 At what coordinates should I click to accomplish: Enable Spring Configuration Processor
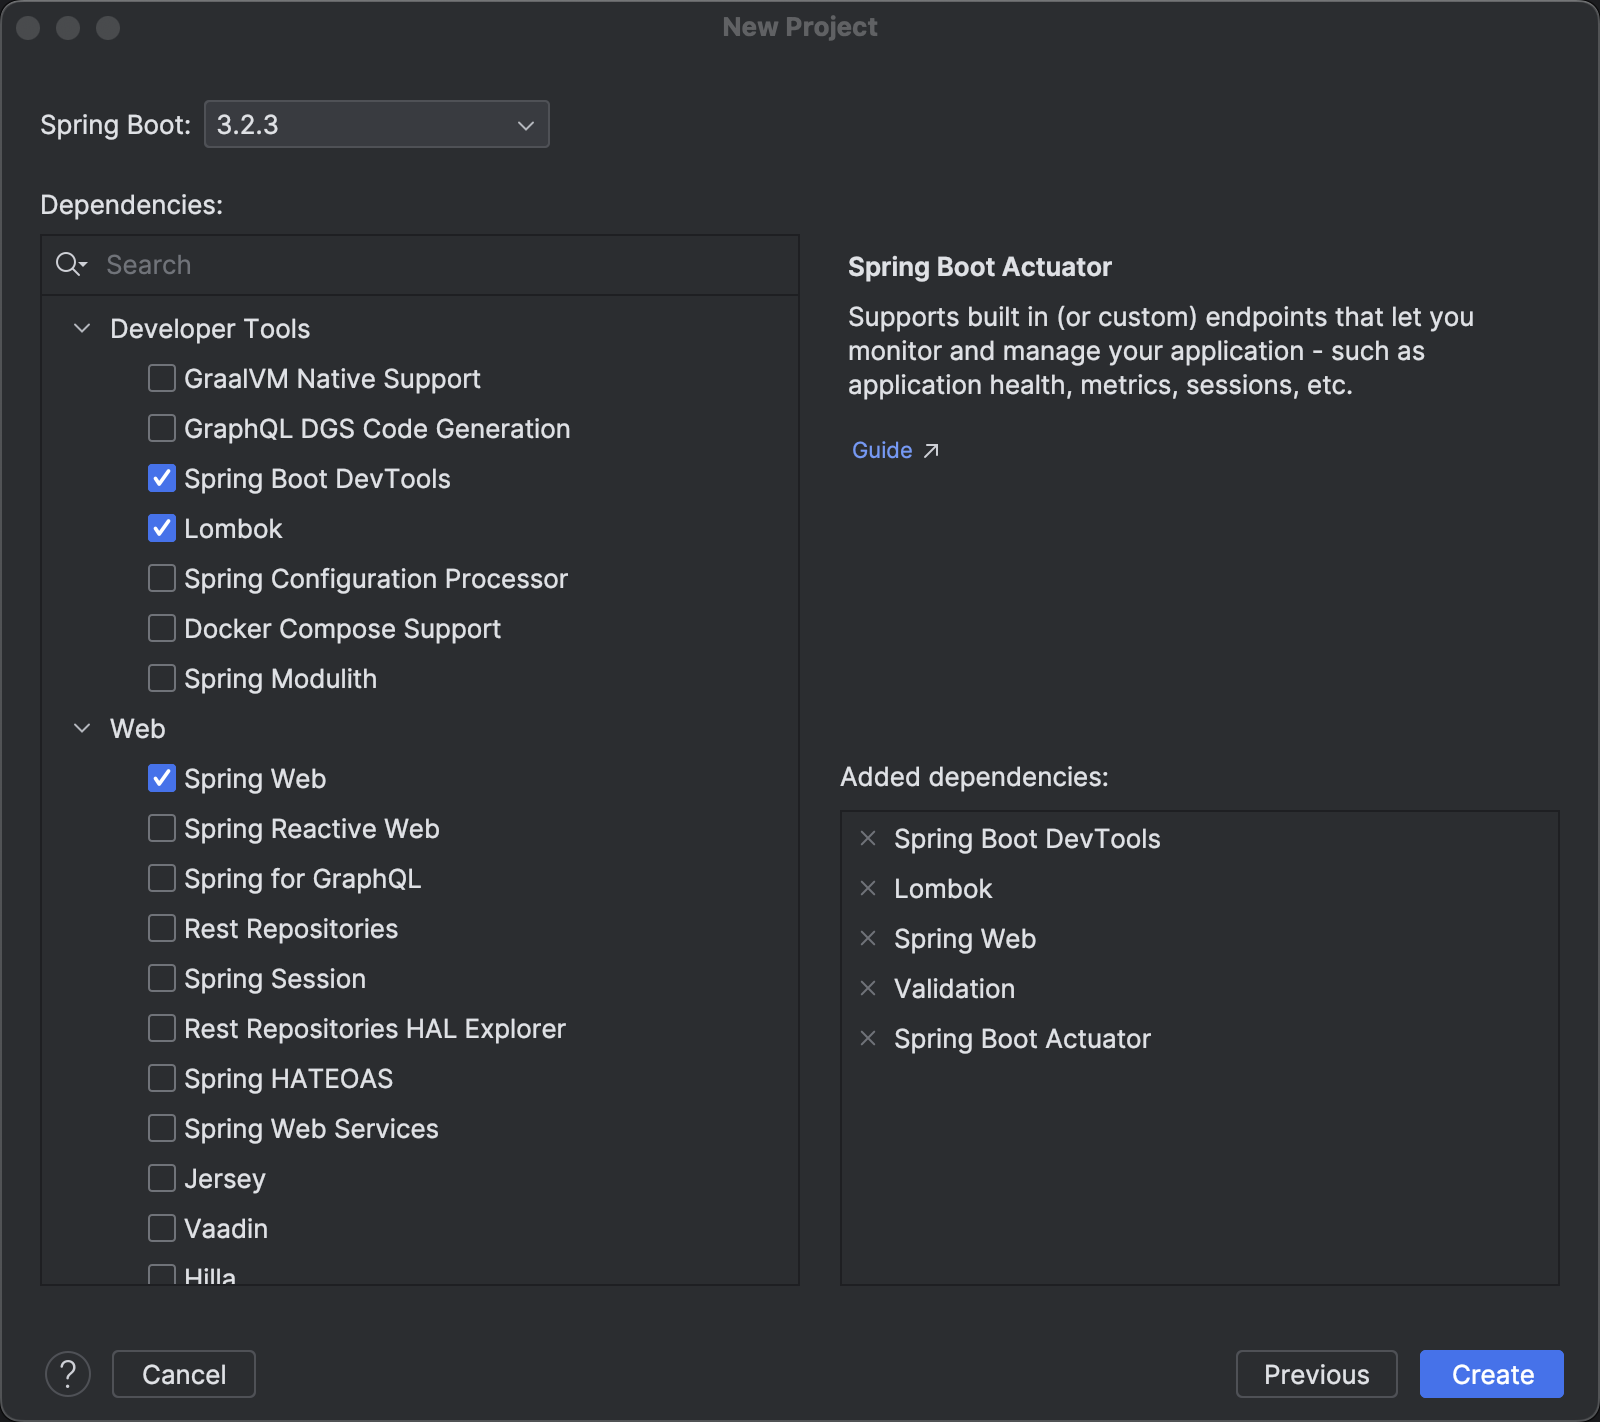click(x=162, y=578)
